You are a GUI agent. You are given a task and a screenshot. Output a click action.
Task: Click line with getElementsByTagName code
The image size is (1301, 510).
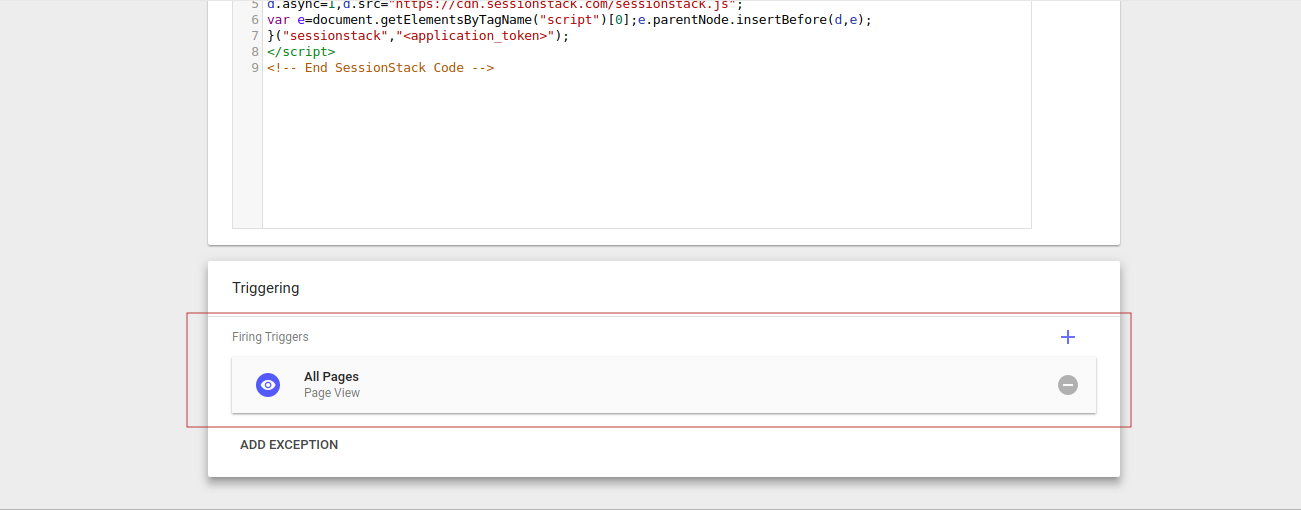(569, 20)
